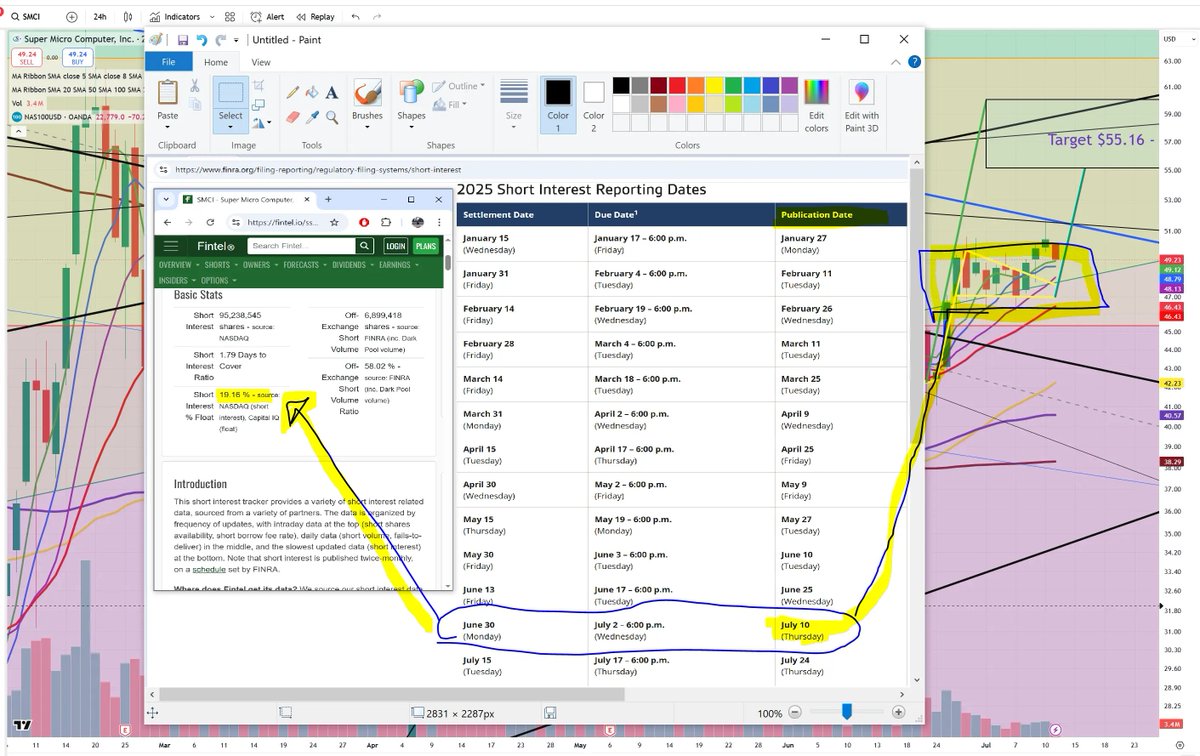Click the LOGIN button in the pasted Fintel page

395,246
